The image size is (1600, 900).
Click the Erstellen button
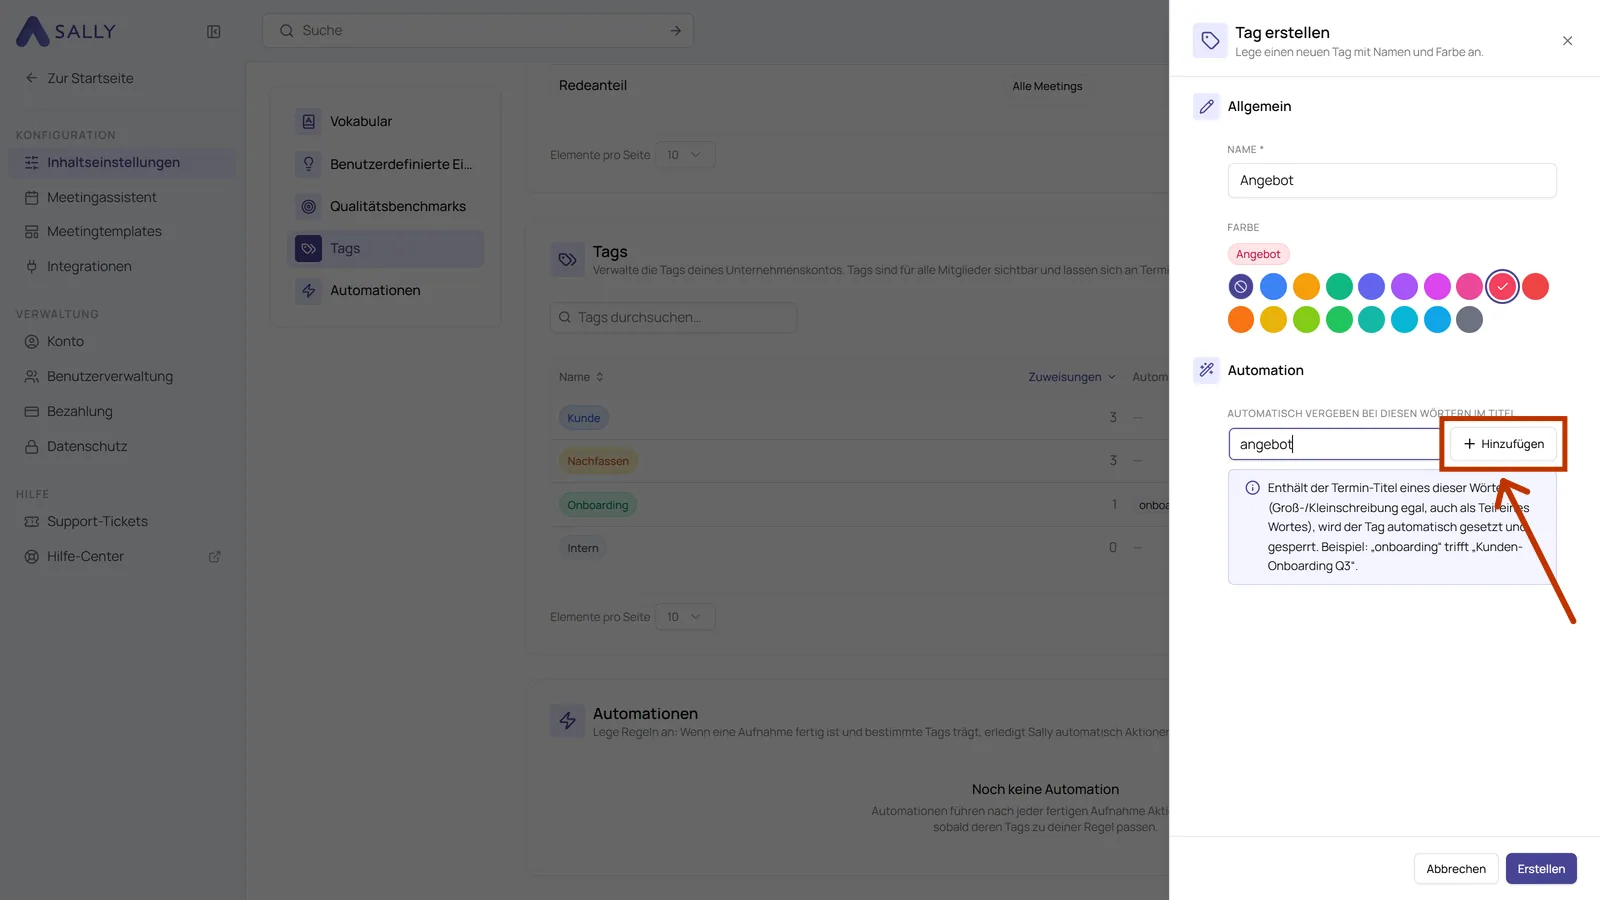click(1541, 869)
